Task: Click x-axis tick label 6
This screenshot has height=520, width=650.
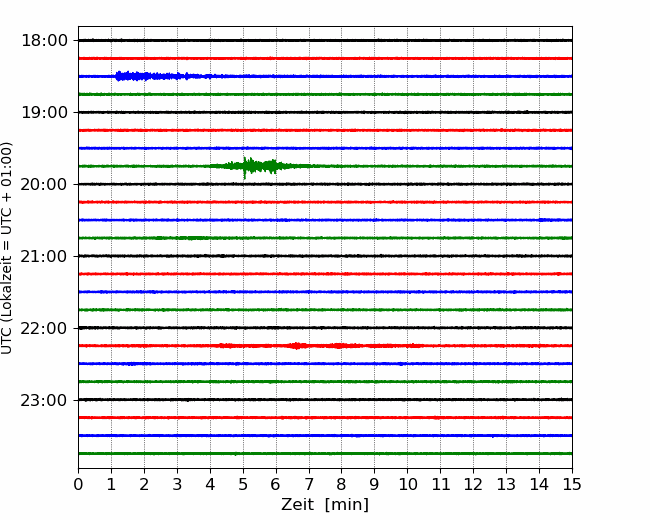Action: 276,484
